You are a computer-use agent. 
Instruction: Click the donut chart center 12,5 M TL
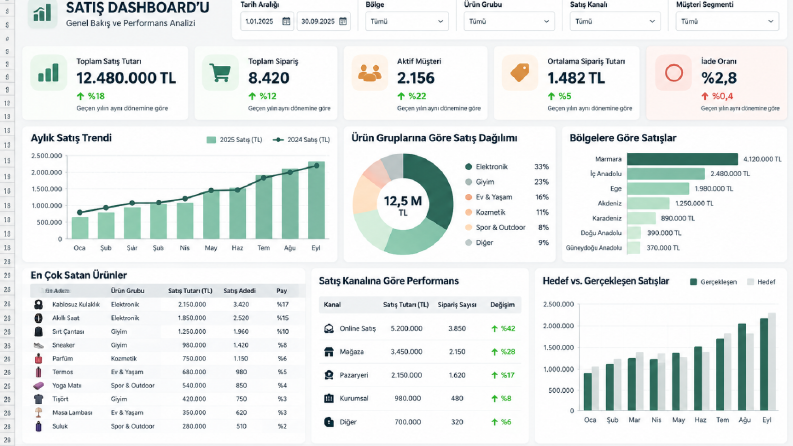[403, 205]
